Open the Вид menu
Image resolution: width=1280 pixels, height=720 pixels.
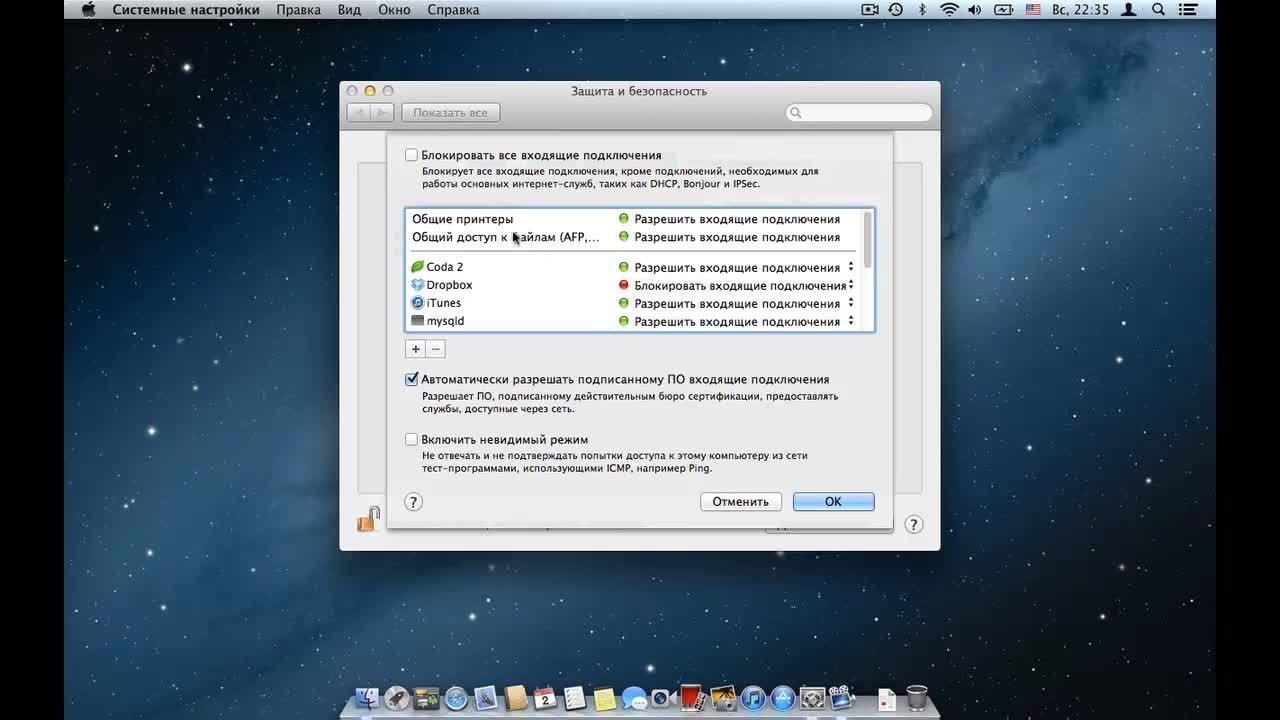(x=349, y=9)
